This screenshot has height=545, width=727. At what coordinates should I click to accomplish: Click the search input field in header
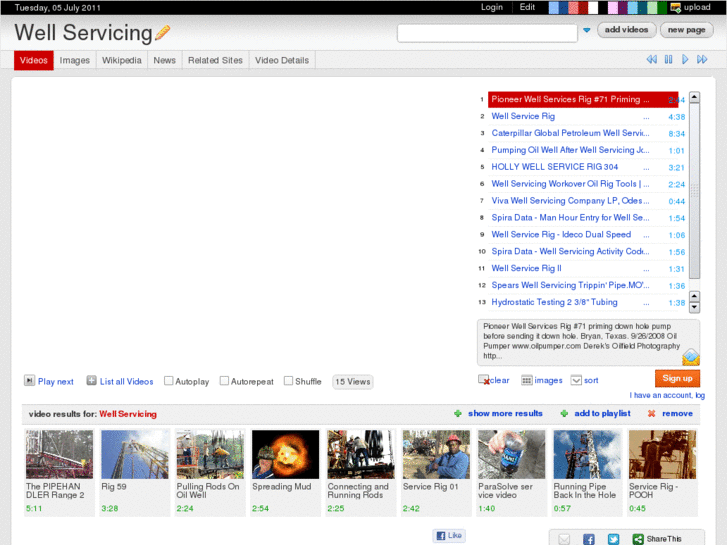coord(487,33)
